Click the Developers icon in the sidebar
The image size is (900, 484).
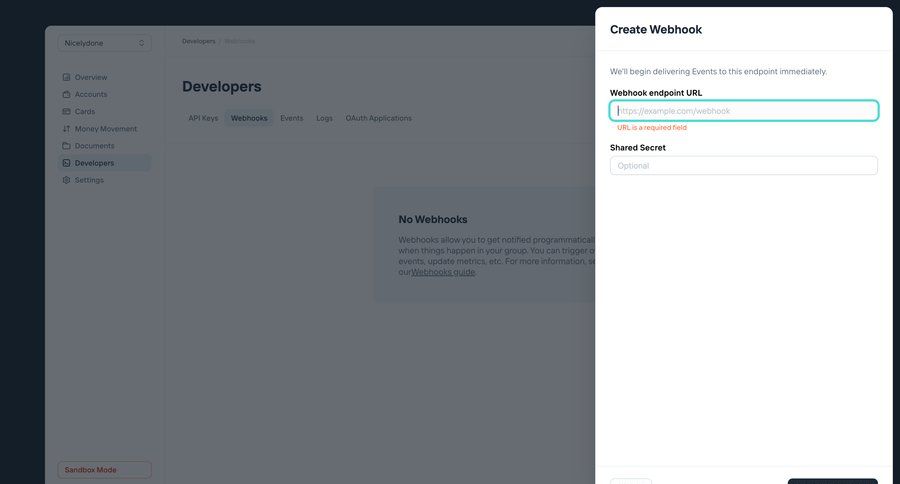point(67,163)
